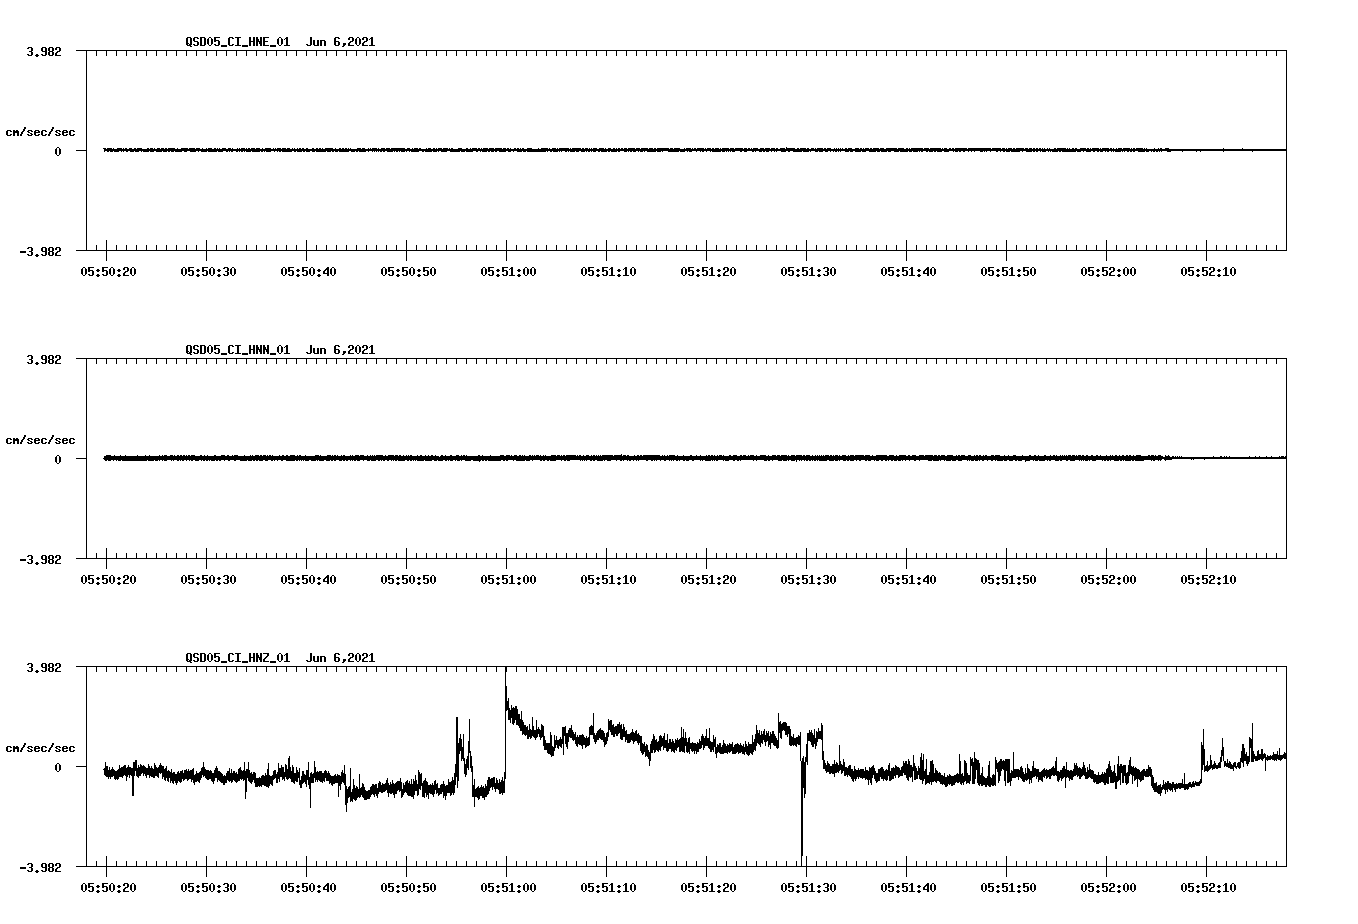Click the -3.982 lower limit on HNE axis
The image size is (1358, 924).
pyautogui.click(x=40, y=252)
